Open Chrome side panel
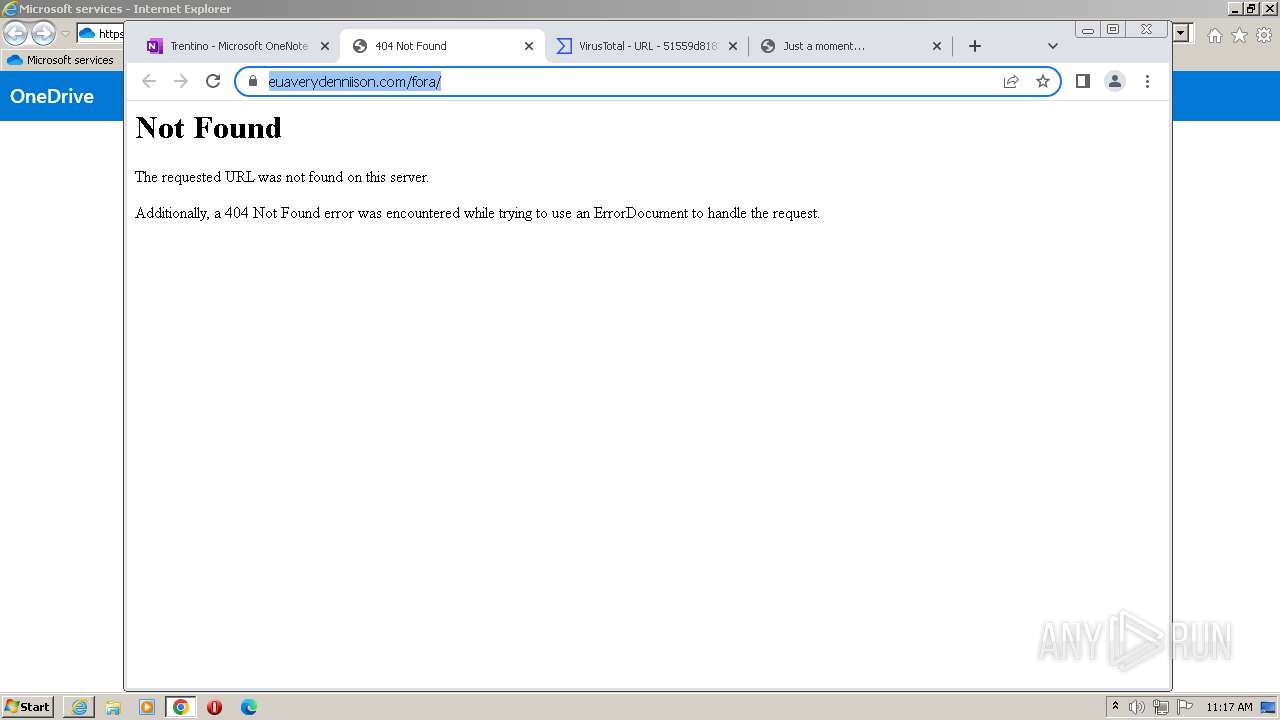Image resolution: width=1280 pixels, height=720 pixels. click(1083, 81)
